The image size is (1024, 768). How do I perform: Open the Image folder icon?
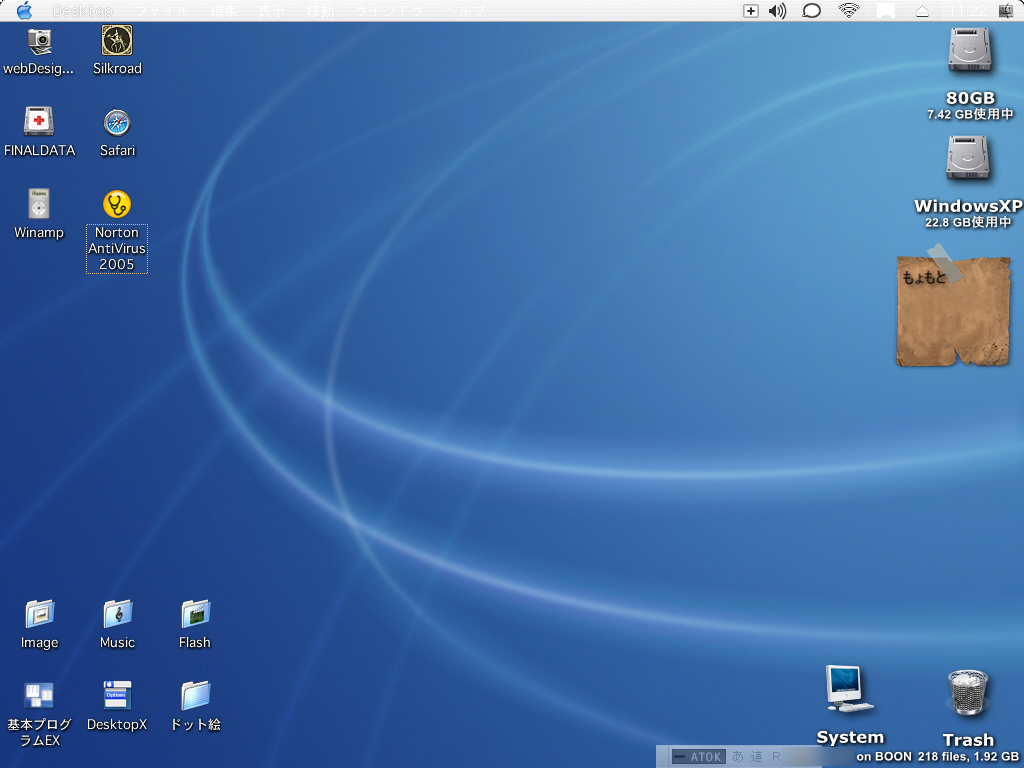pos(39,614)
